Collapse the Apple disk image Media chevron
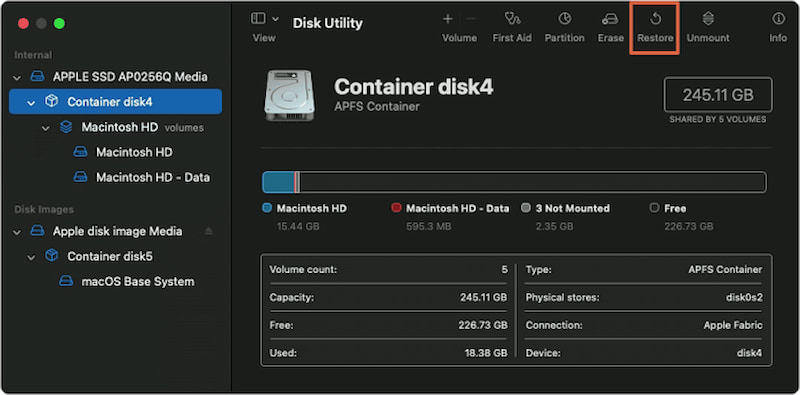800x395 pixels. tap(17, 232)
